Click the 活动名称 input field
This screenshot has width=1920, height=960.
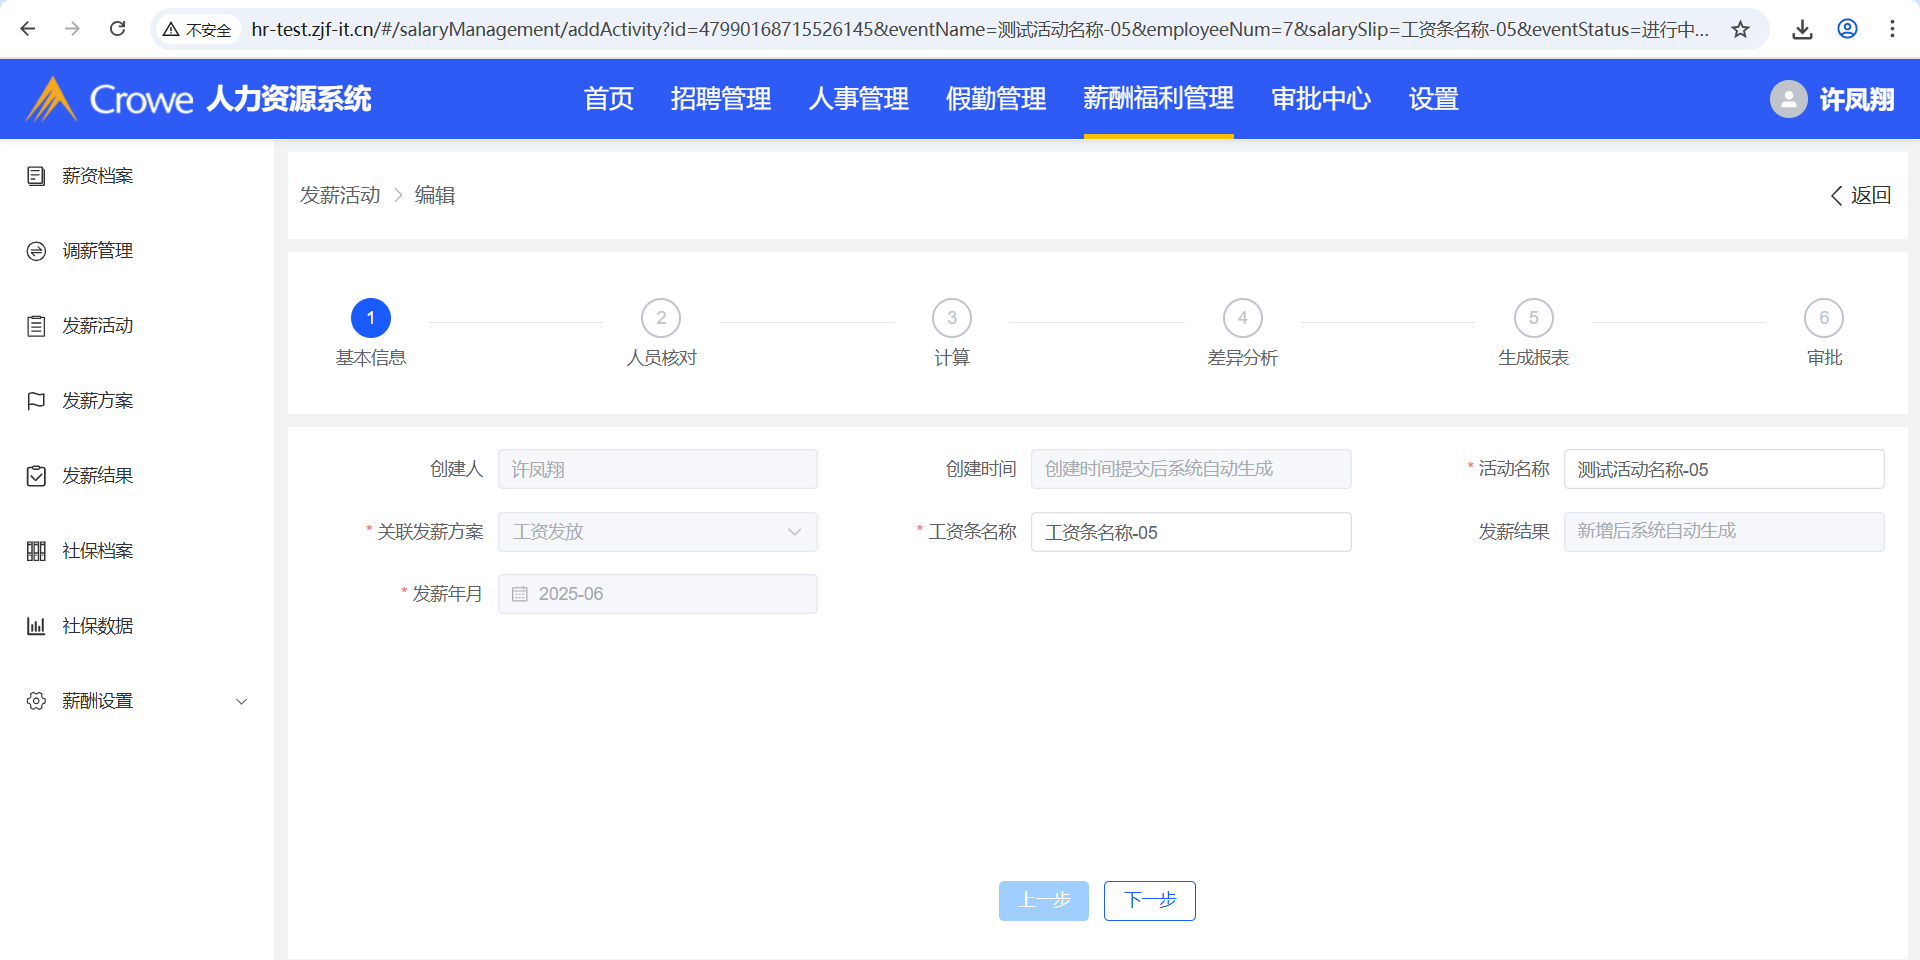[x=1723, y=469]
